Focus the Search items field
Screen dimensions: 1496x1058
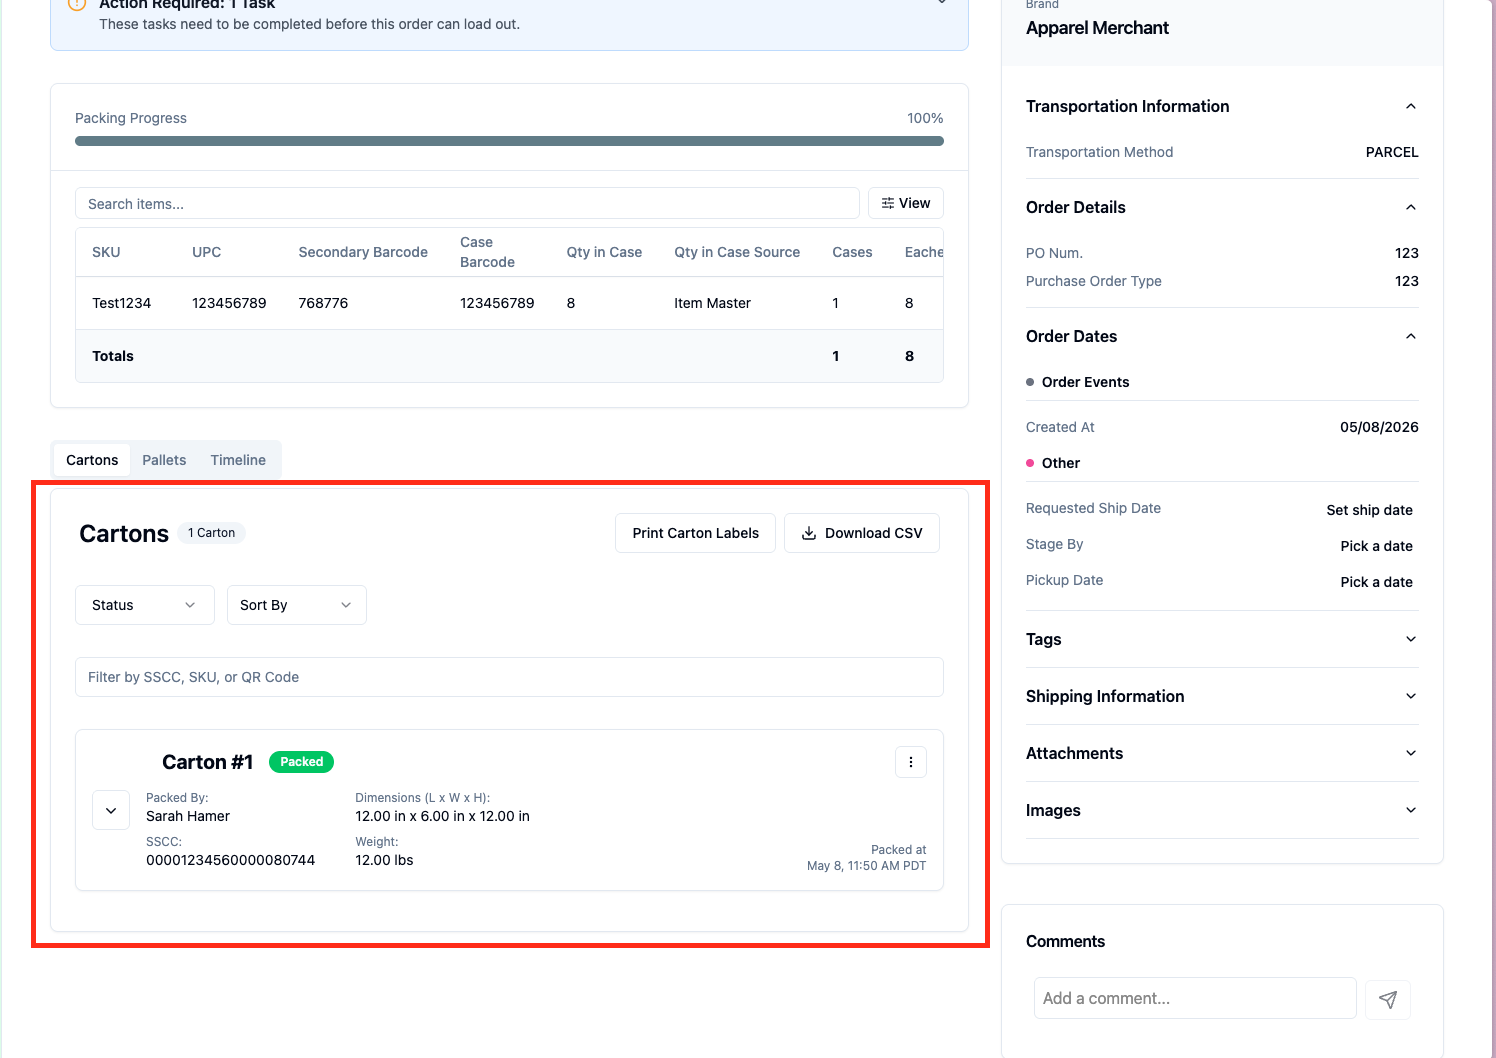coord(467,203)
